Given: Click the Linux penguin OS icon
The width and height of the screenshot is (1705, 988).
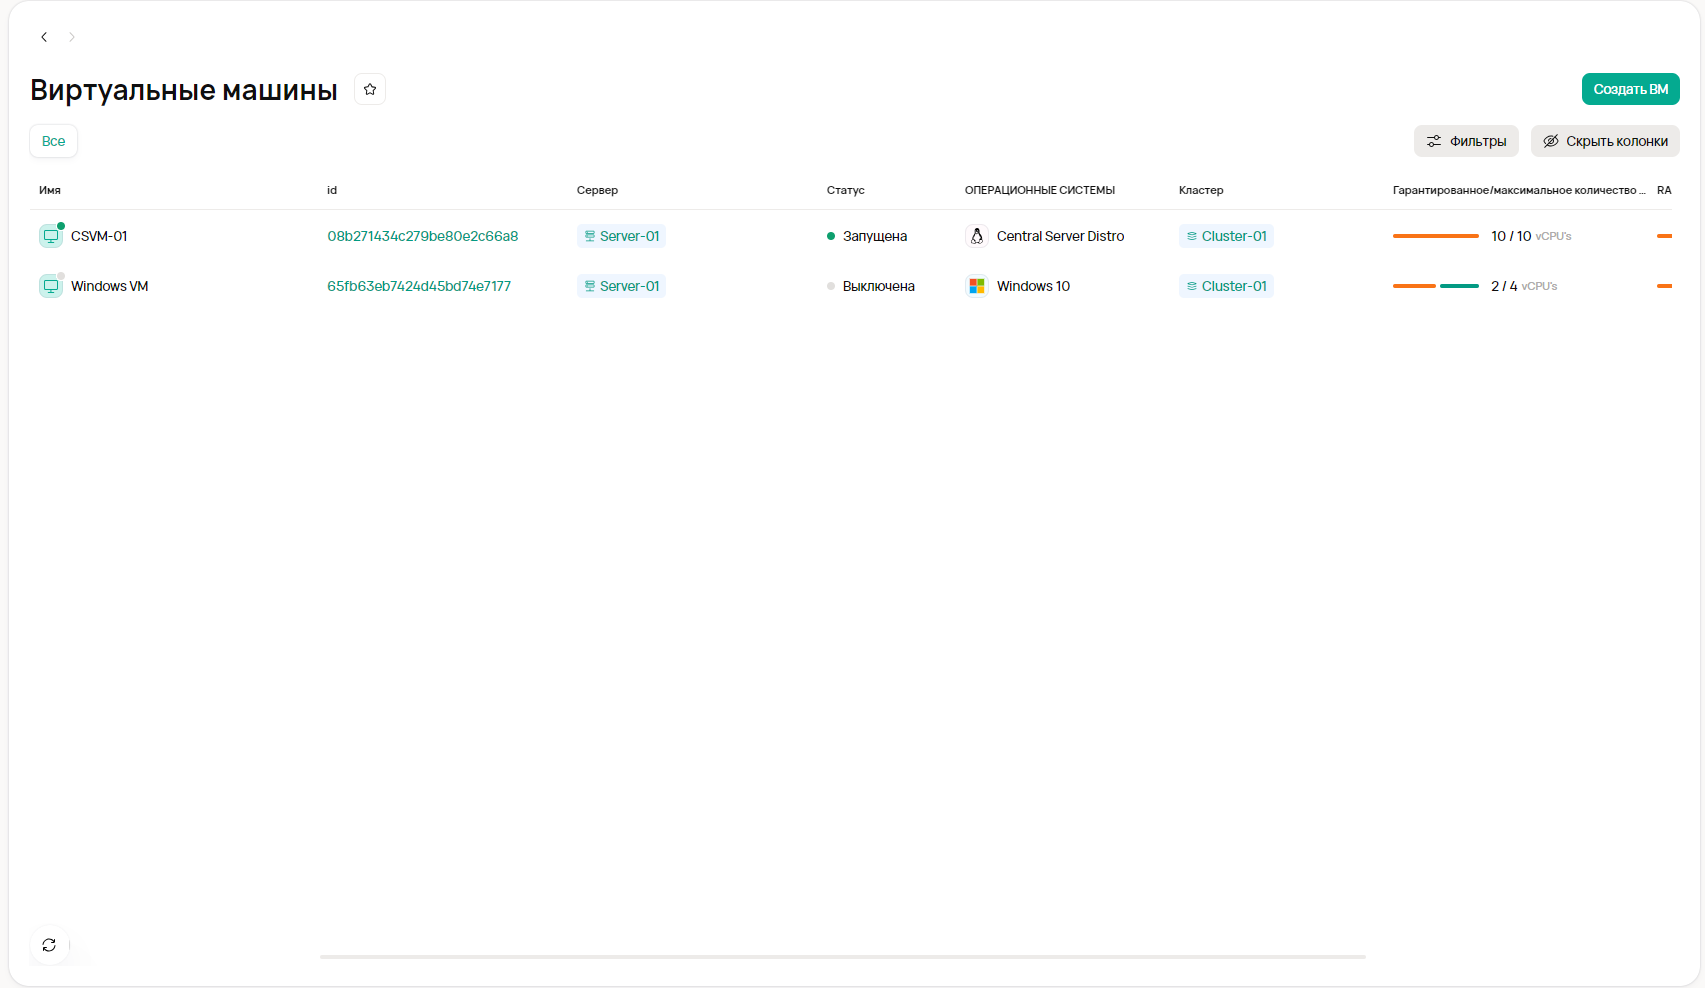Looking at the screenshot, I should (x=977, y=236).
